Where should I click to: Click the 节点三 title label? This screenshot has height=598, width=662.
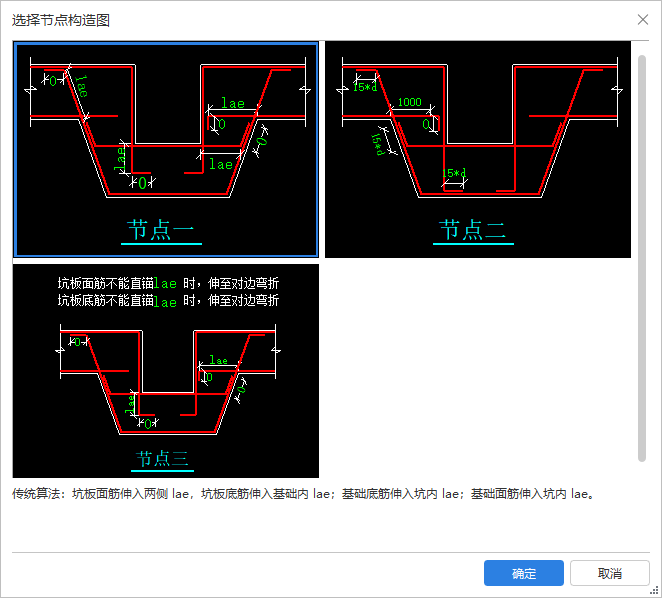[x=162, y=459]
